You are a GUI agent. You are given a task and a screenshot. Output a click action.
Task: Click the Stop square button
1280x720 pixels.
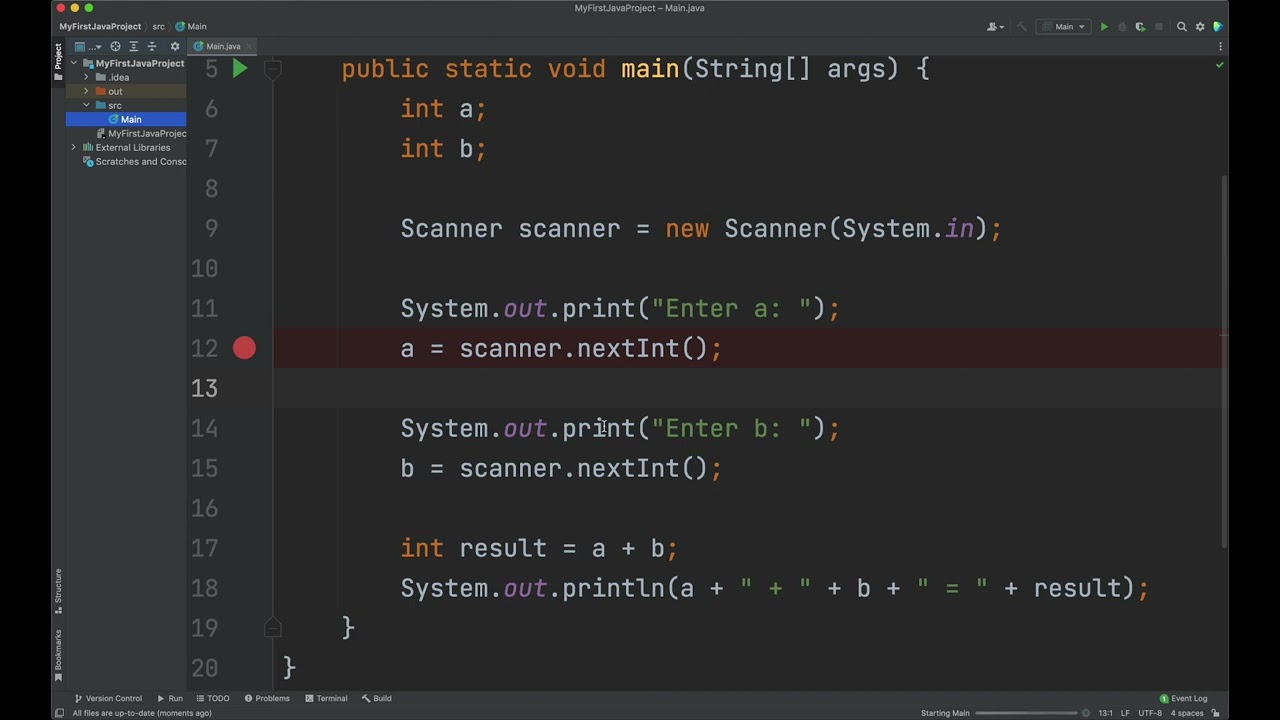click(1158, 27)
